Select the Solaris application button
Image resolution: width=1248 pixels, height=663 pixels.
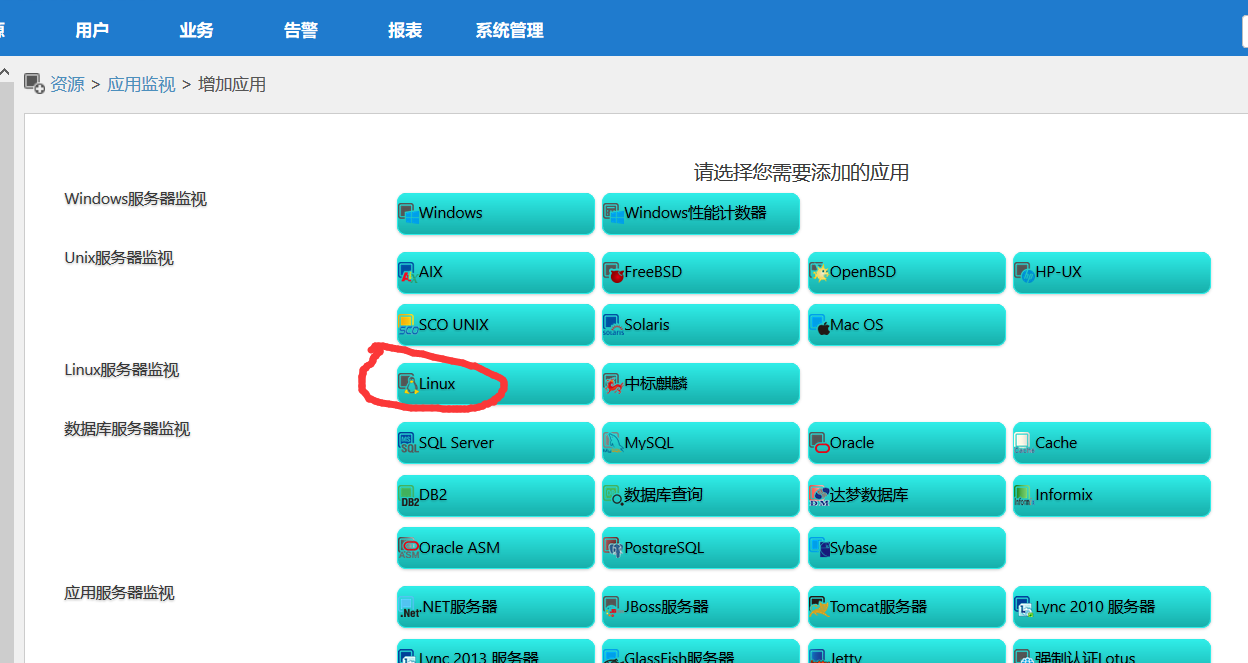tap(701, 325)
